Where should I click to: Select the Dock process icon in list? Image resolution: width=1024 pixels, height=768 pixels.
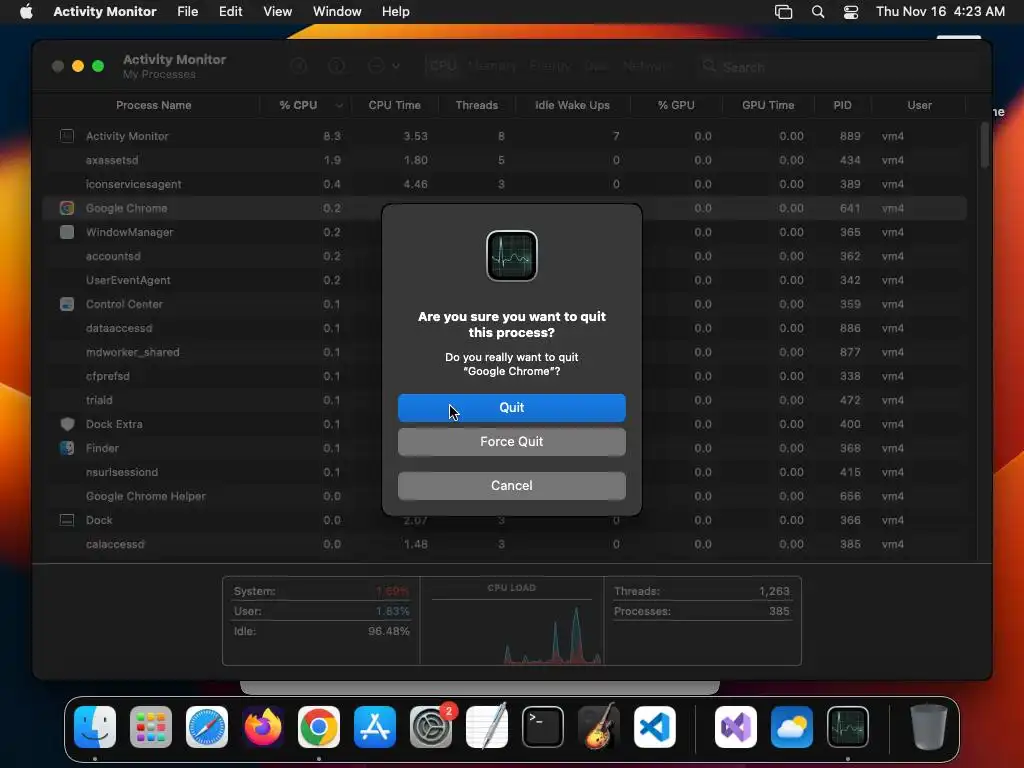(x=67, y=520)
